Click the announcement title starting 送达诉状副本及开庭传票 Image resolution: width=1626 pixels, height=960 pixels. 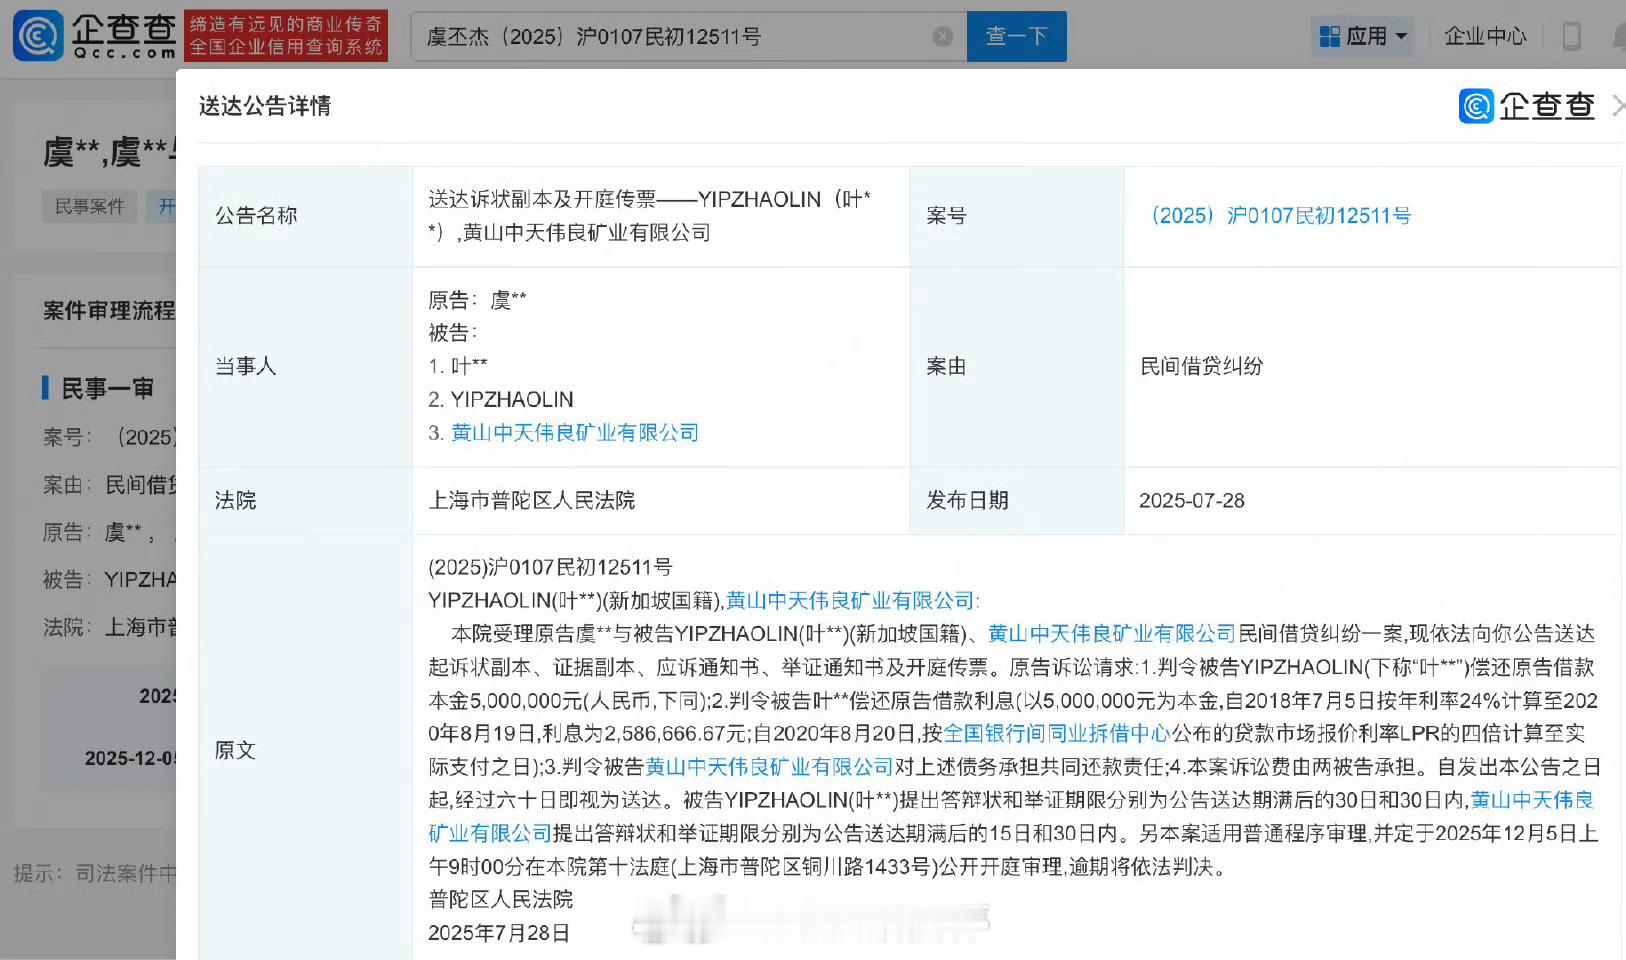pyautogui.click(x=650, y=216)
